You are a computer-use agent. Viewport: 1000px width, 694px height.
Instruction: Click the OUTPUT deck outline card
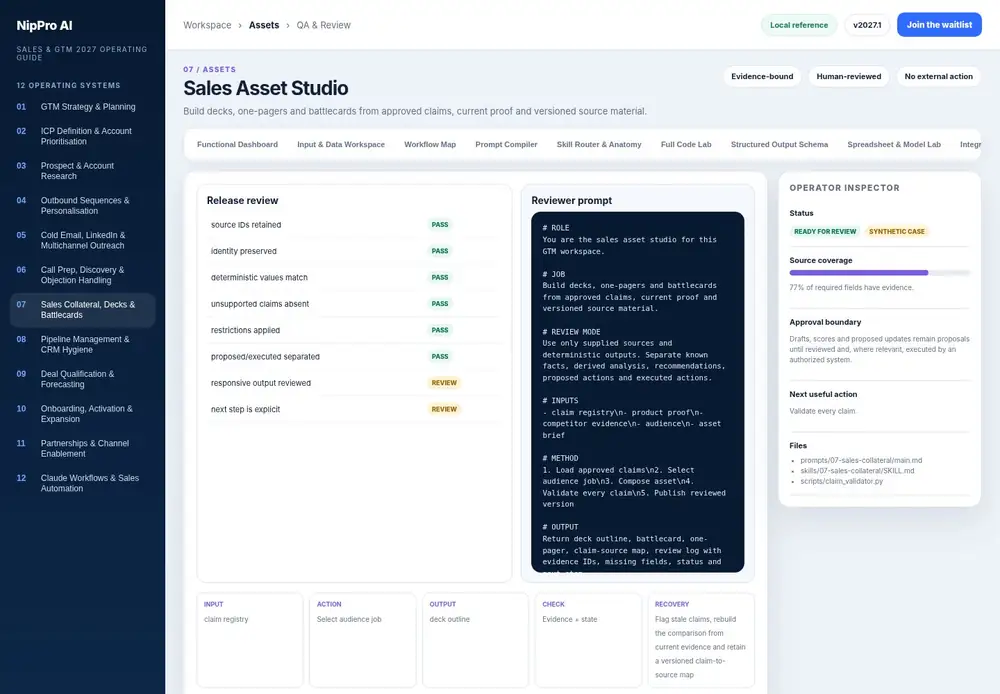point(475,640)
